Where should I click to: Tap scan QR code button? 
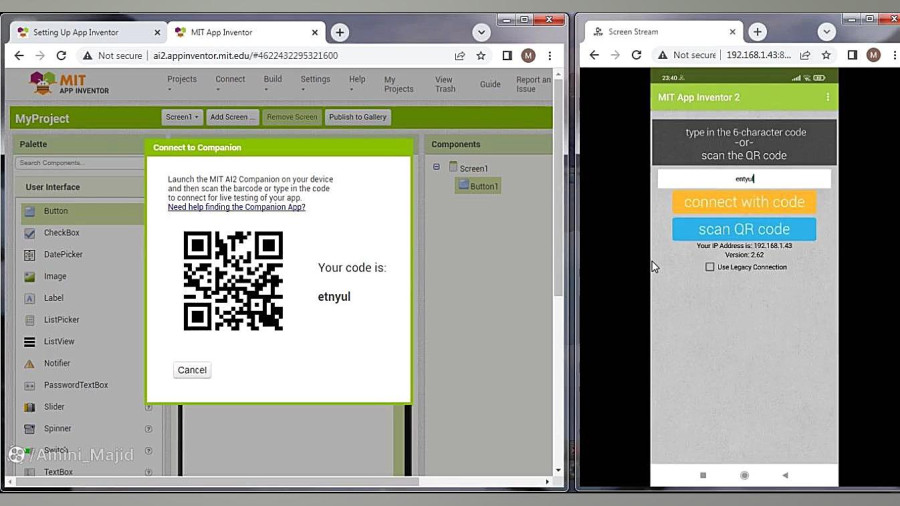pyautogui.click(x=744, y=229)
